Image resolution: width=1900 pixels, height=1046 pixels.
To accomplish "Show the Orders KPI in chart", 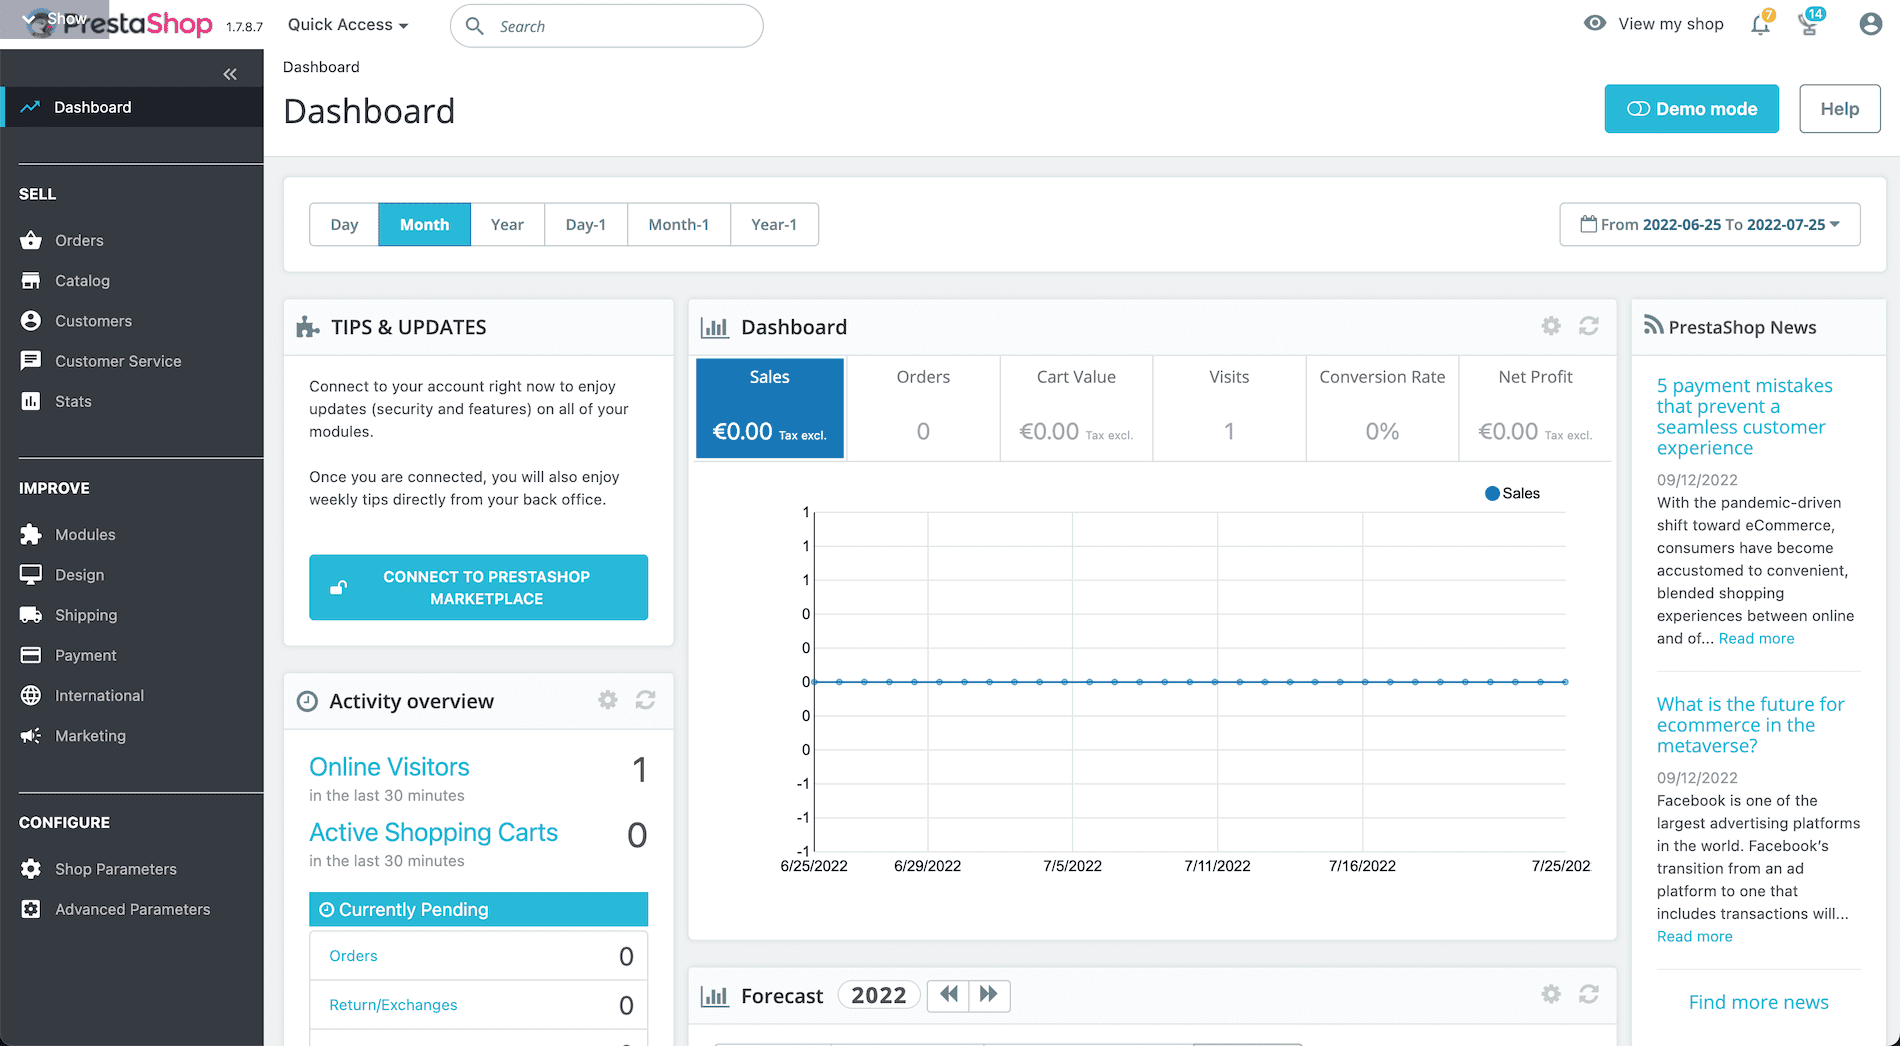I will click(x=923, y=408).
